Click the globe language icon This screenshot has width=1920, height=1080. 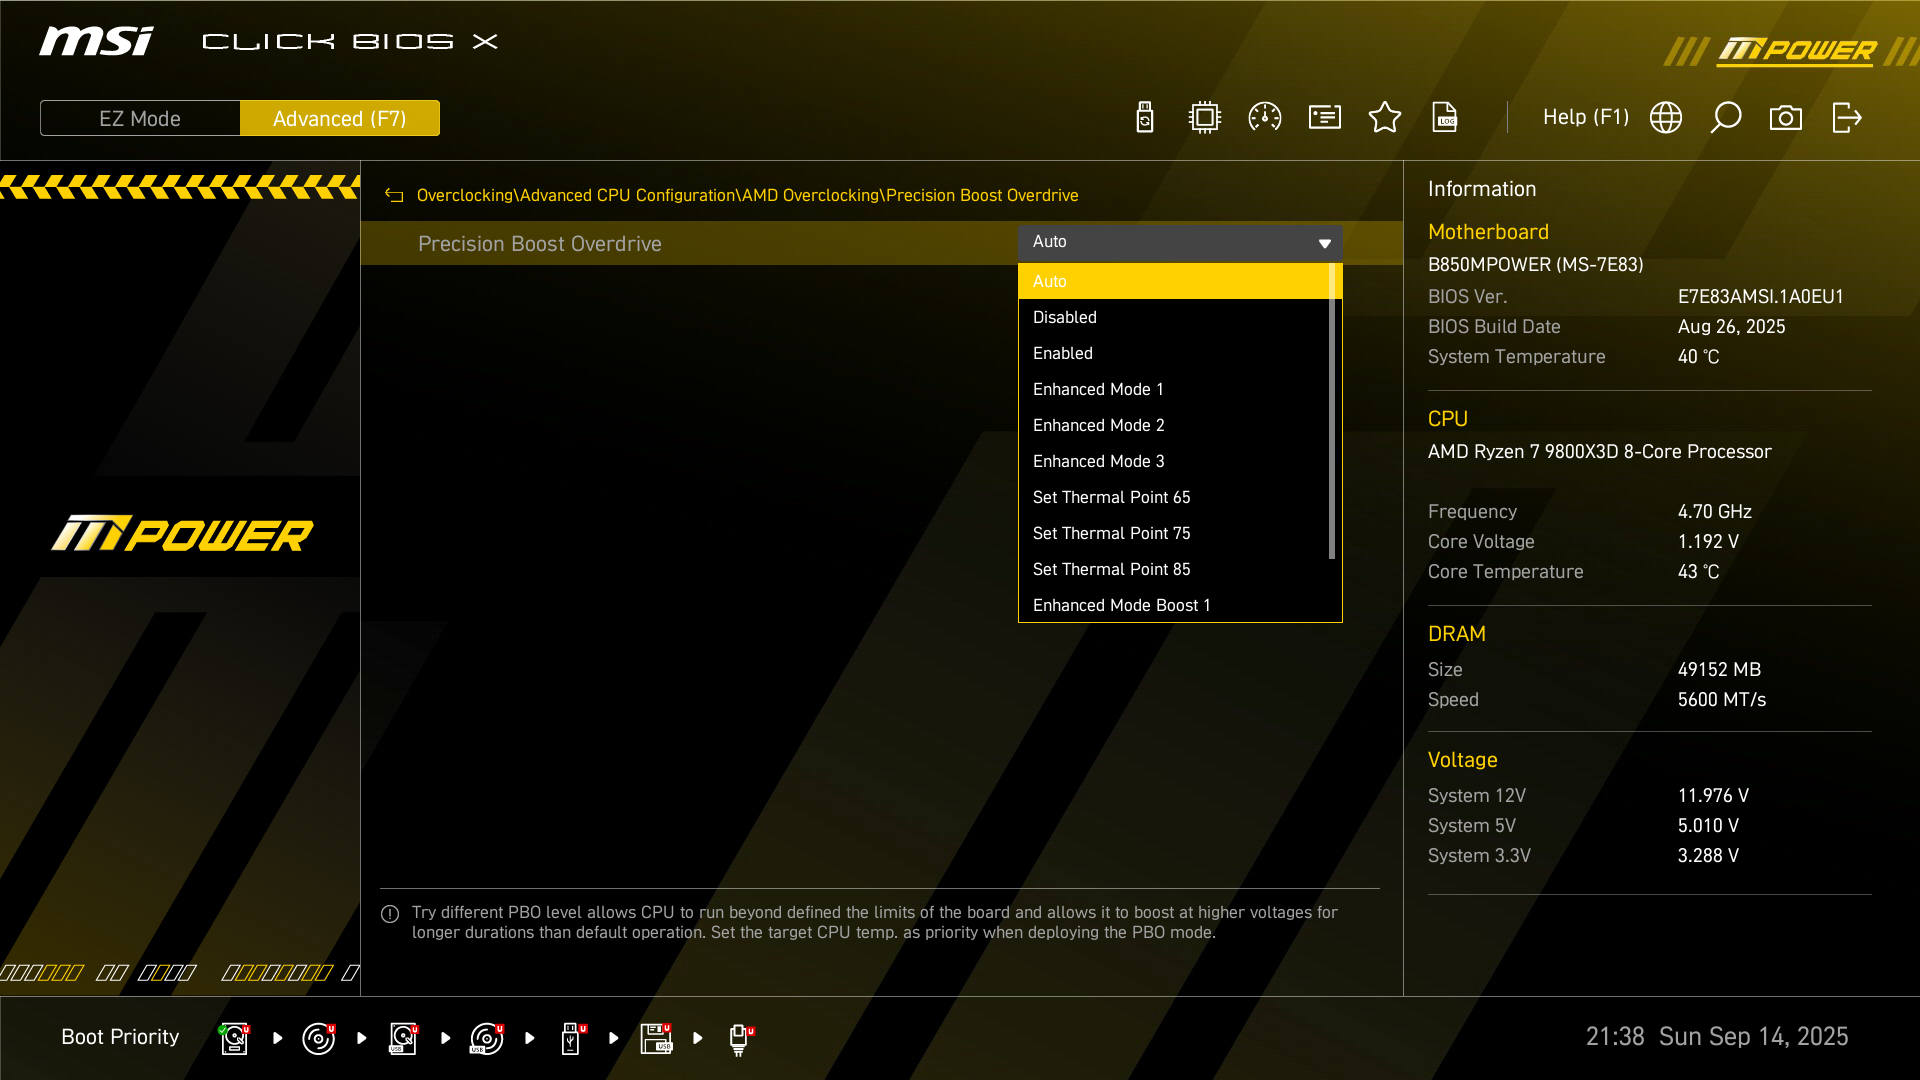click(x=1666, y=118)
